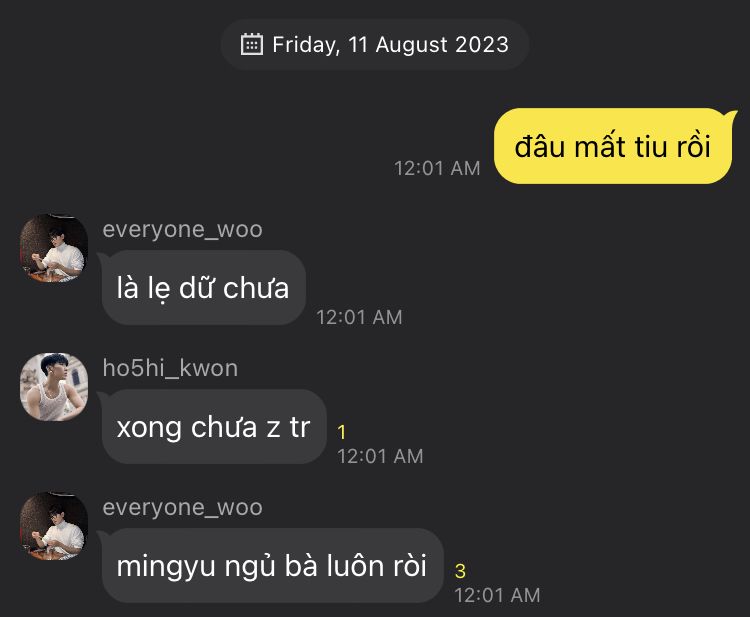Select the "xong chưa z tr" message bubble
Image resolution: width=750 pixels, height=617 pixels.
pos(214,427)
